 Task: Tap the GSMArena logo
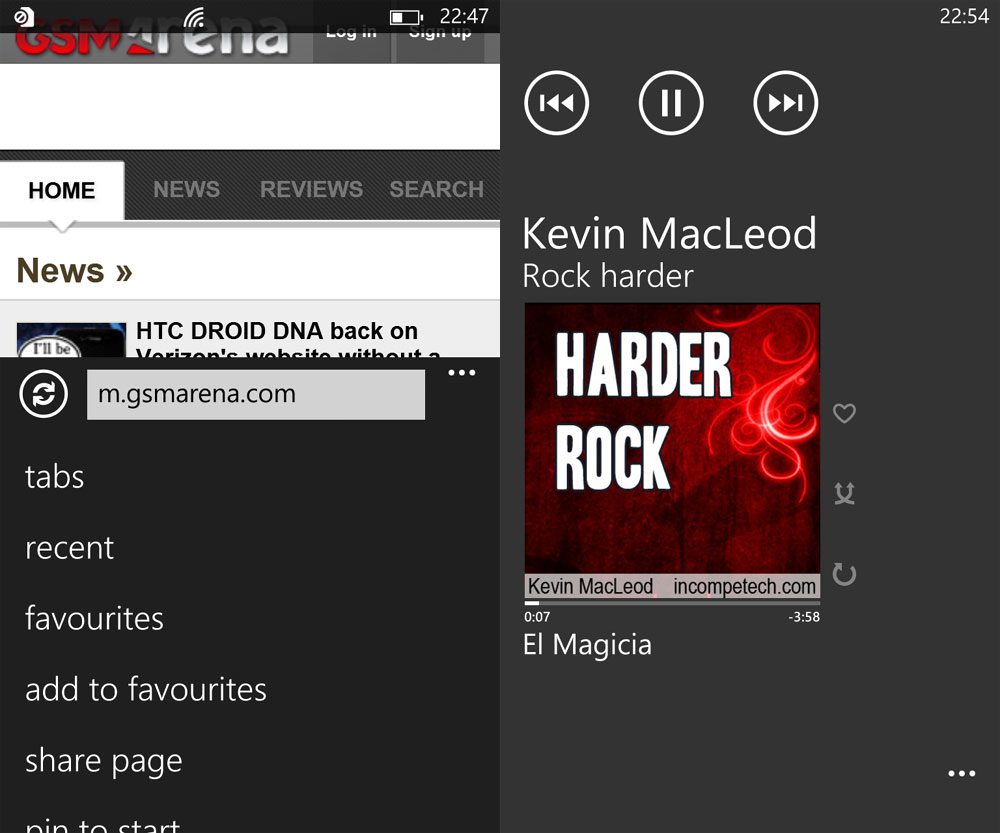coord(152,38)
